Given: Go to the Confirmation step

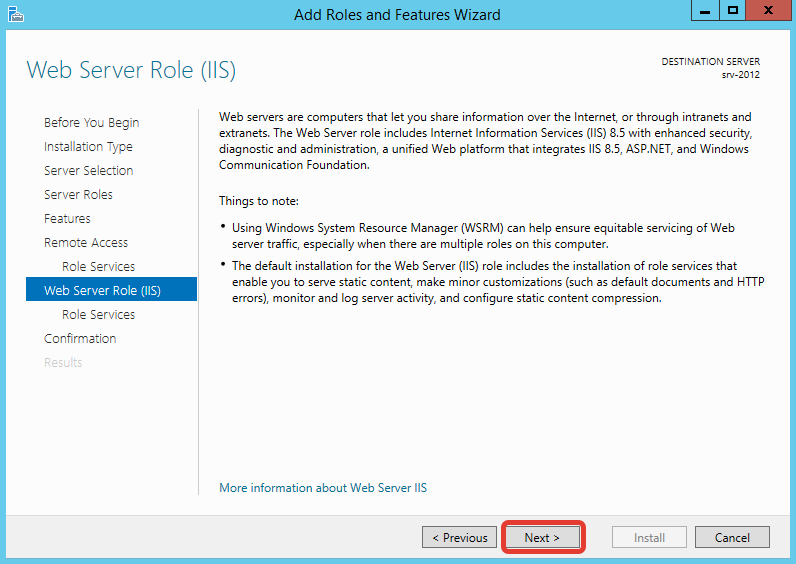Looking at the screenshot, I should [80, 339].
